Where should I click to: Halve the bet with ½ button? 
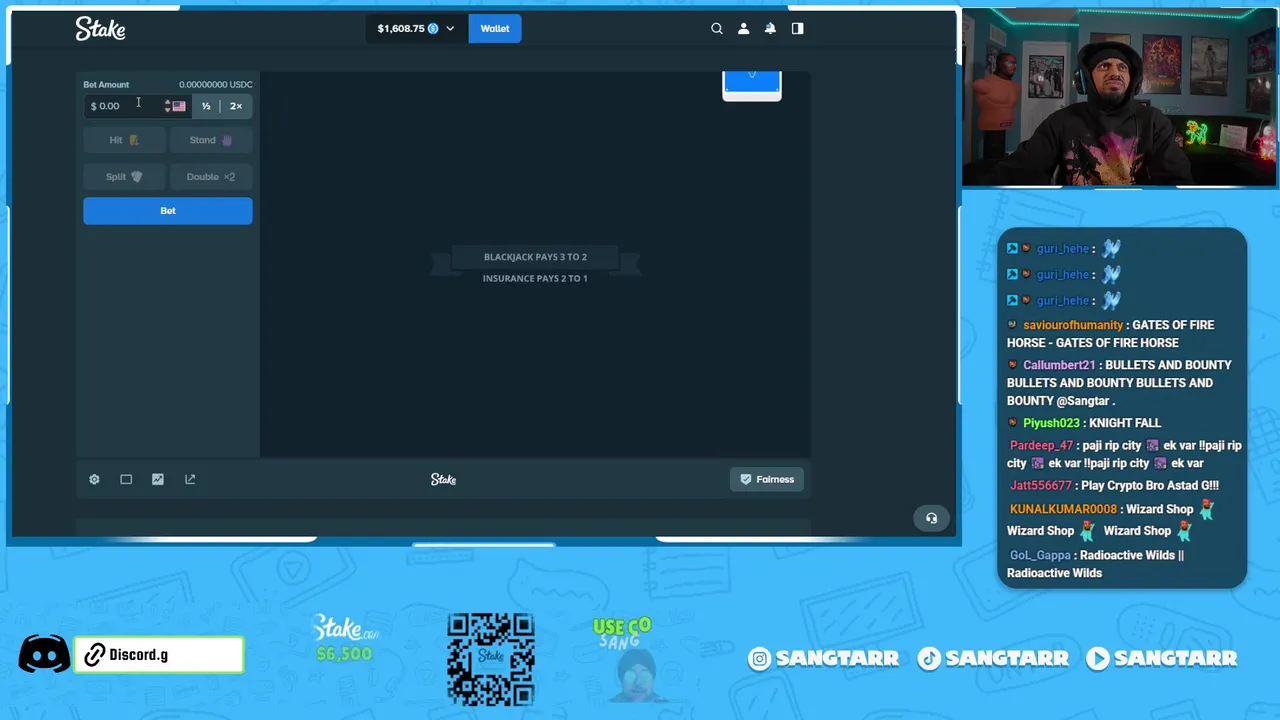point(206,106)
